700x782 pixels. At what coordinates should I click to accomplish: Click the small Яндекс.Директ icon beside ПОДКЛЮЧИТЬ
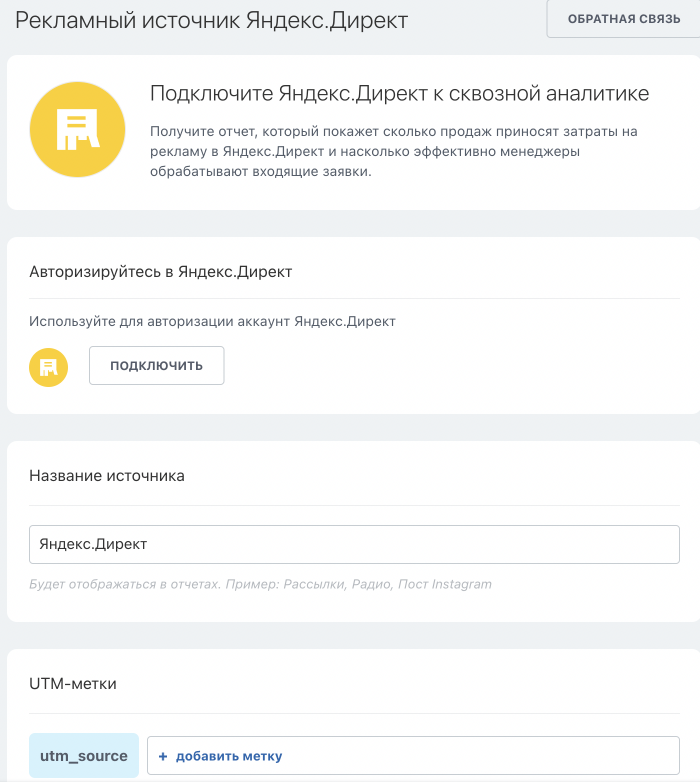pyautogui.click(x=48, y=367)
